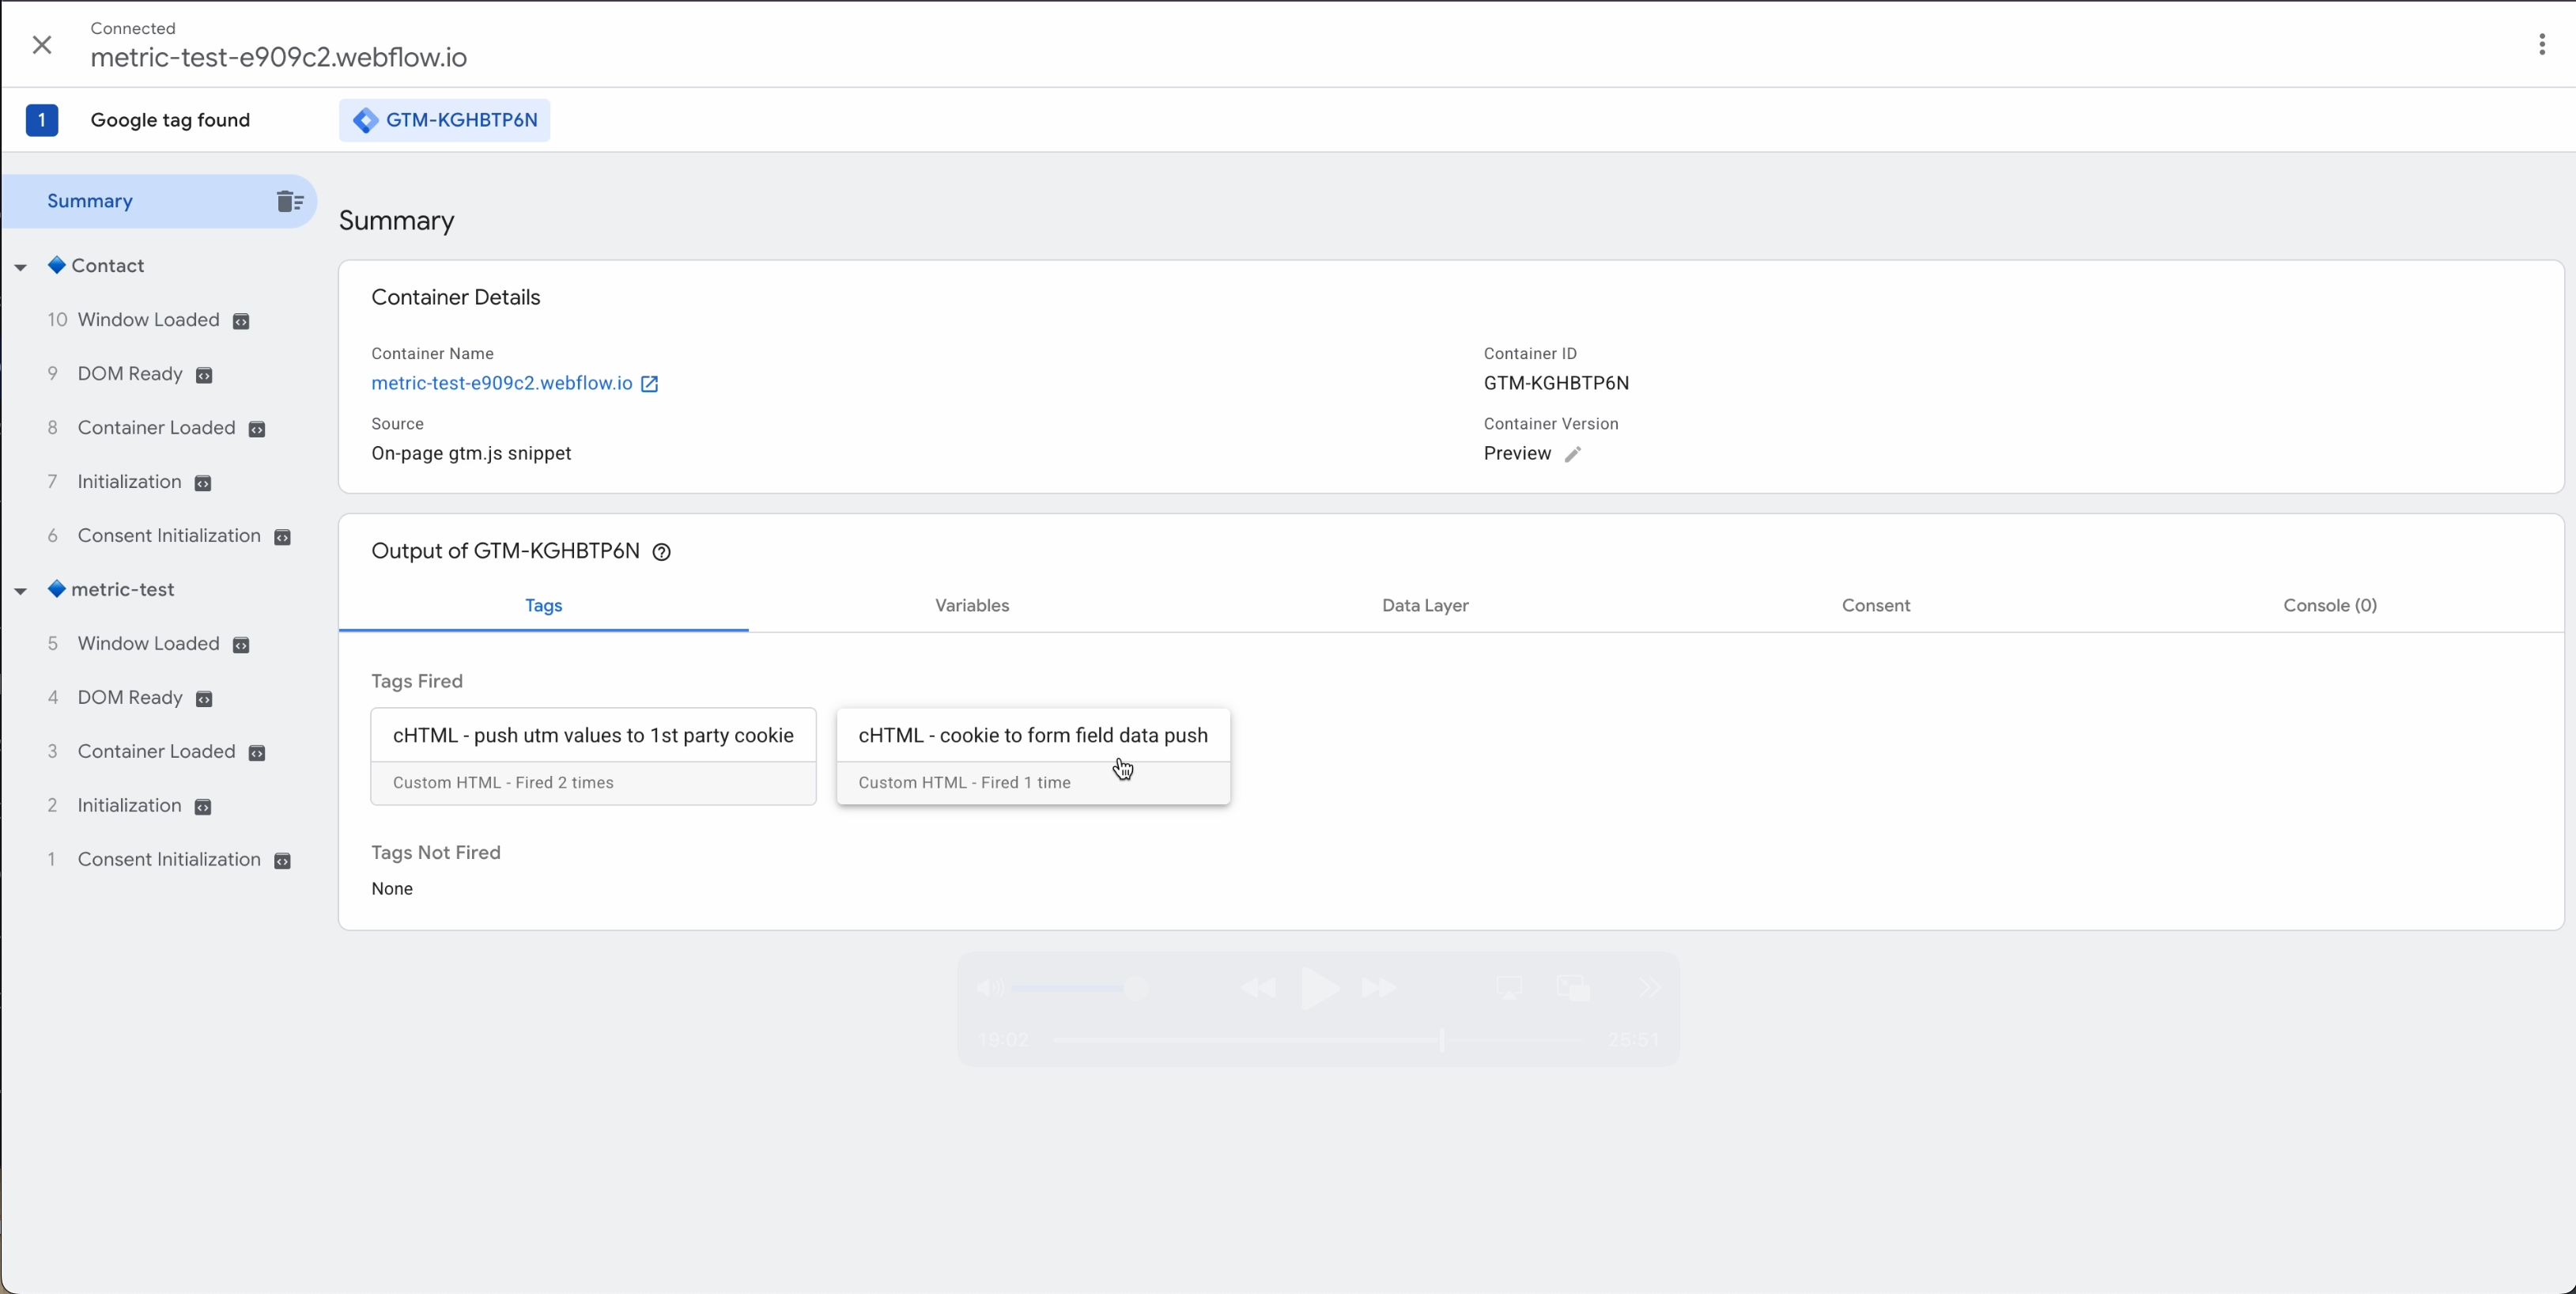This screenshot has width=2576, height=1294.
Task: Click the play button in the video overlay
Action: click(1320, 989)
